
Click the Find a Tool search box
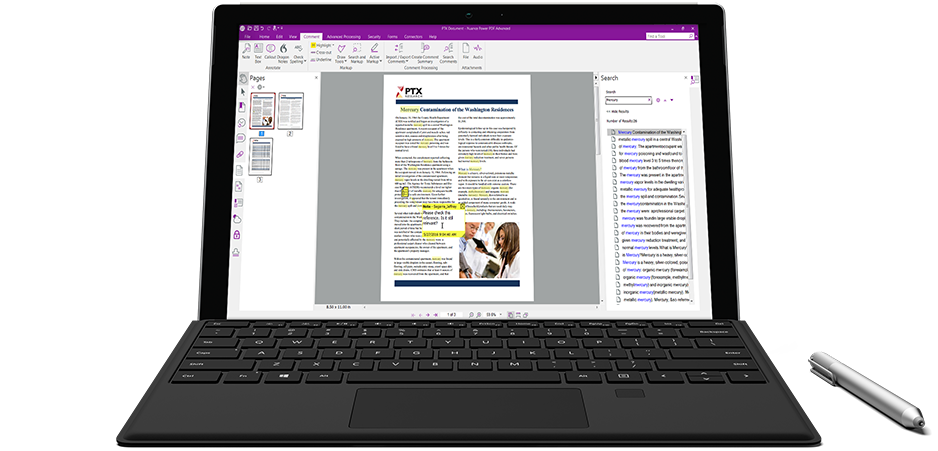tap(666, 36)
